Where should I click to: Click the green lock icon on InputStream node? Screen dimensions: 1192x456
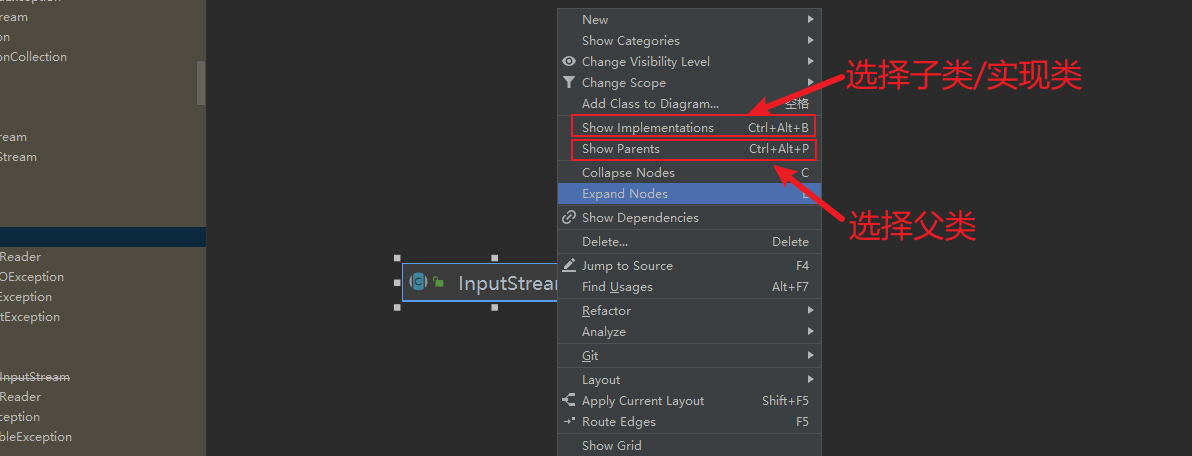tap(438, 283)
